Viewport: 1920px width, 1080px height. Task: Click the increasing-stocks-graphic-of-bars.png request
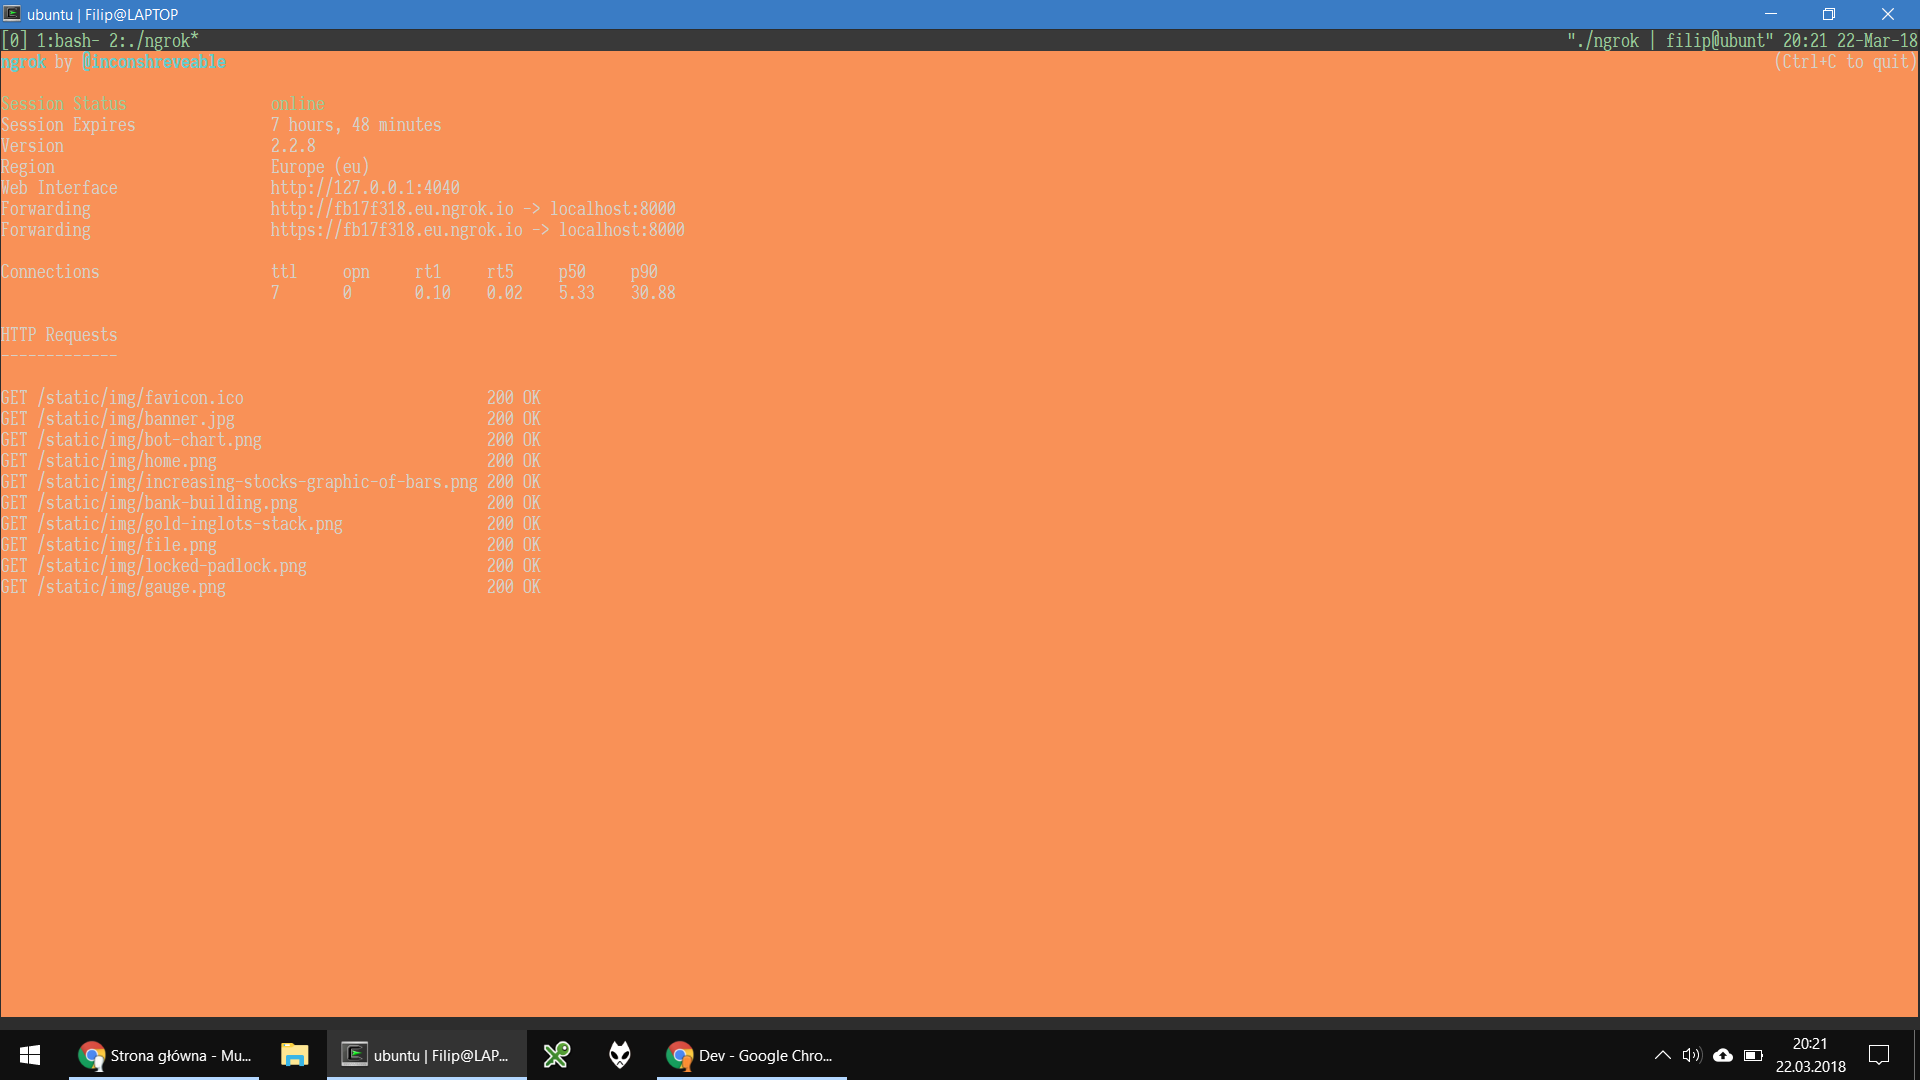pyautogui.click(x=271, y=482)
